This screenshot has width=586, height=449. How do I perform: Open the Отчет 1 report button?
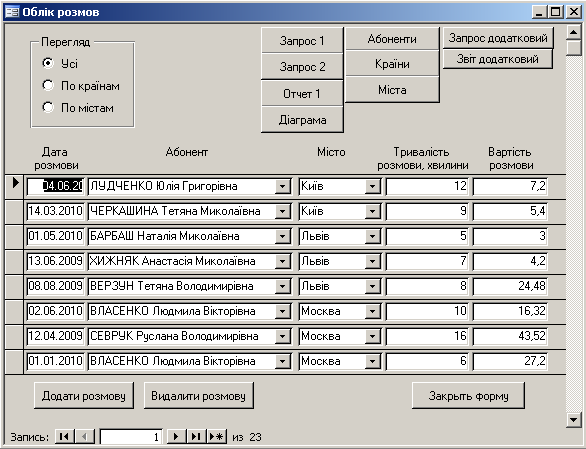coord(302,93)
